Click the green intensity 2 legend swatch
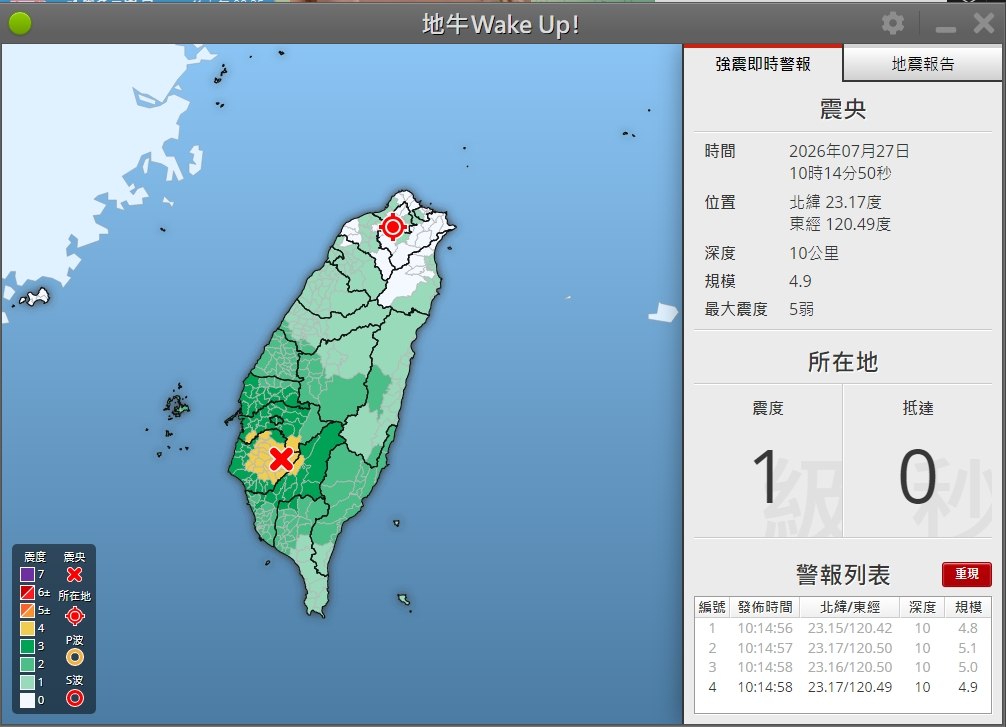1006x727 pixels. 27,663
